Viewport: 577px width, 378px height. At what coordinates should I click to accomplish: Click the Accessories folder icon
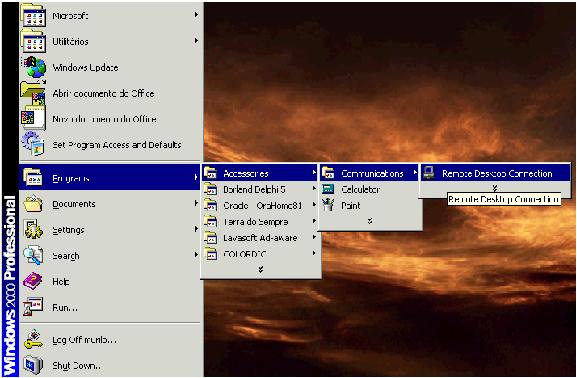pos(211,173)
